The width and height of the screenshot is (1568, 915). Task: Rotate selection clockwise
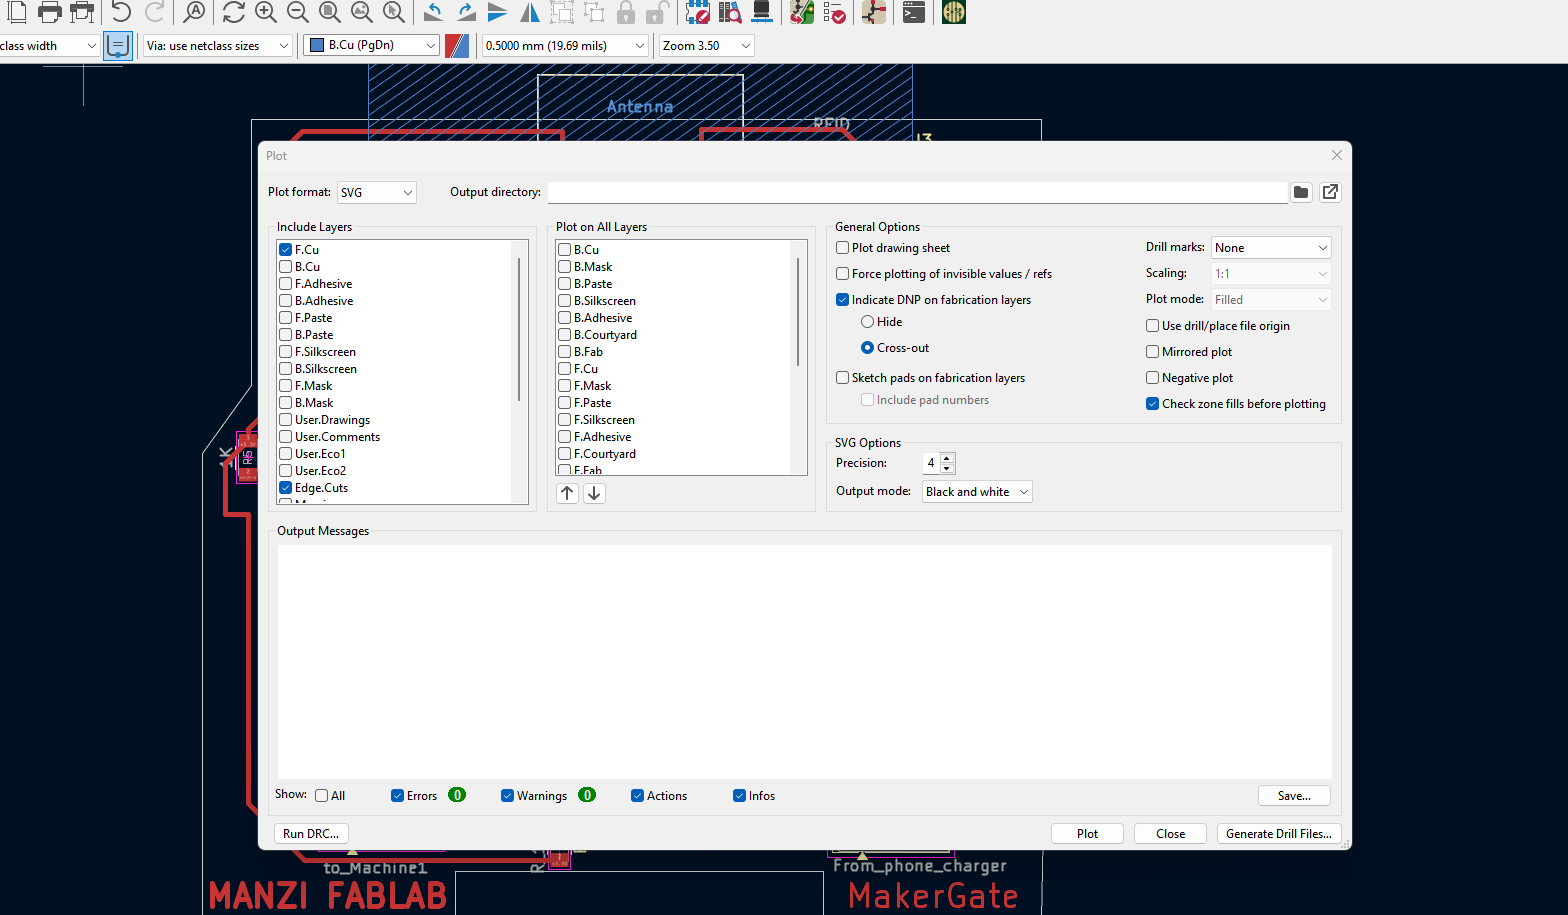point(465,12)
